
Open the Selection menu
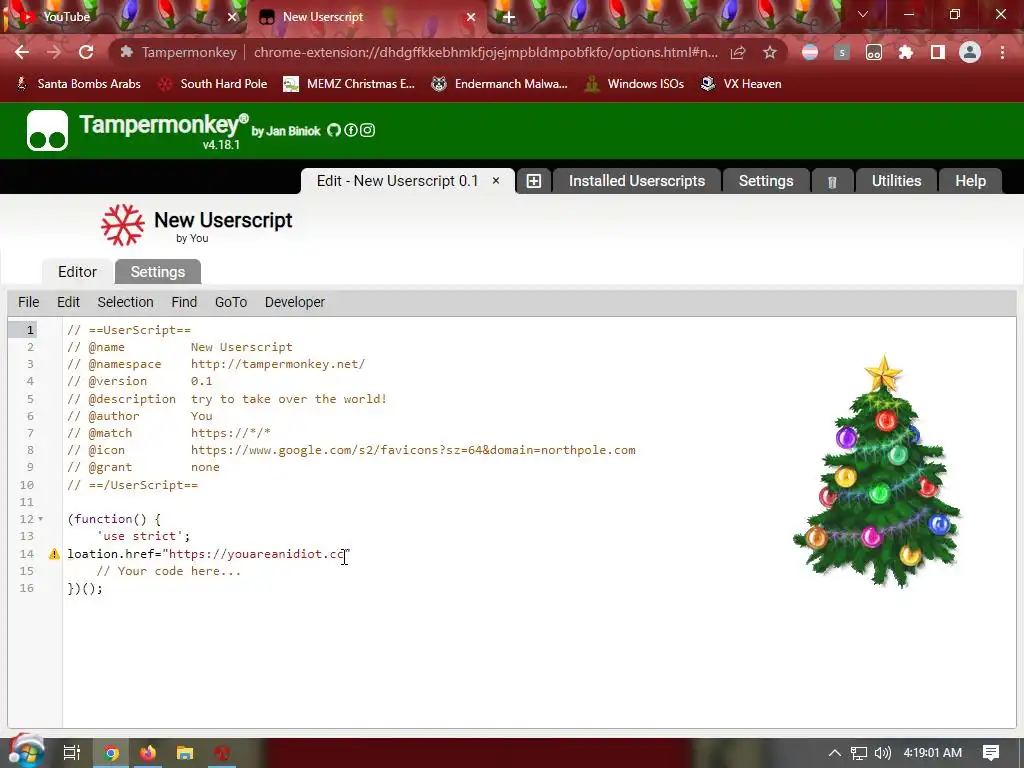click(x=125, y=302)
